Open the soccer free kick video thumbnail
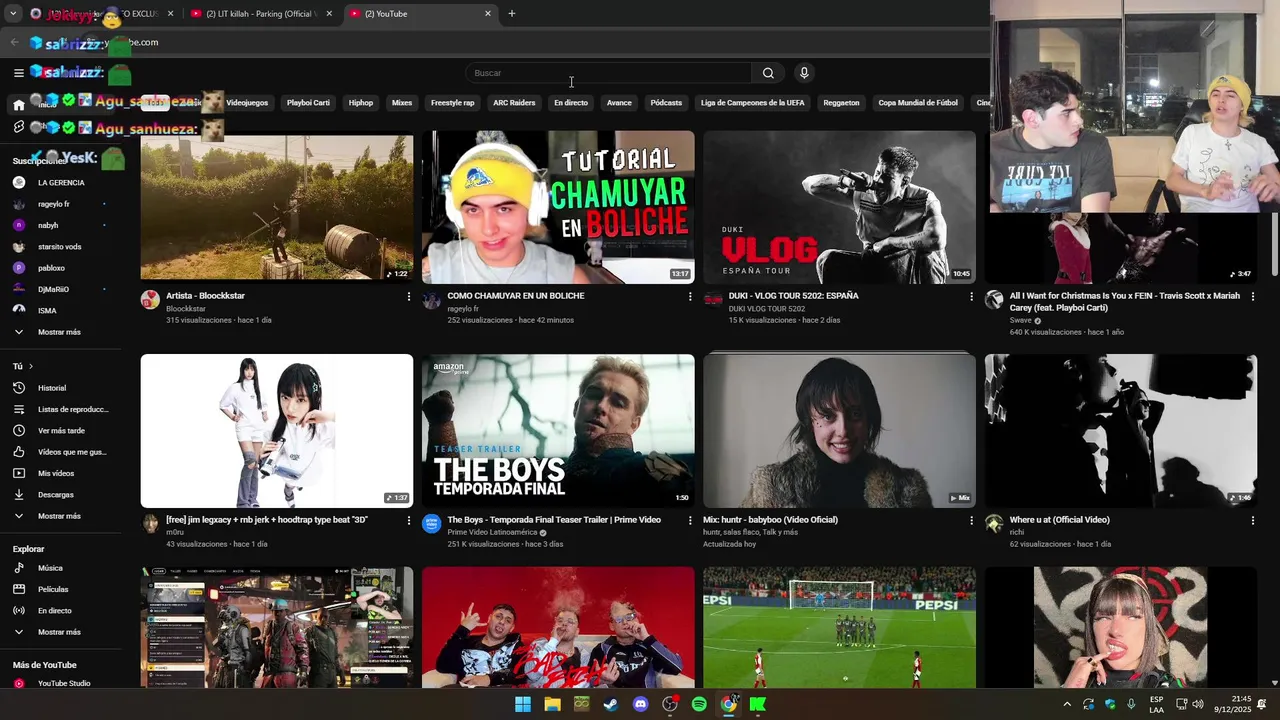The image size is (1280, 720). tap(839, 628)
